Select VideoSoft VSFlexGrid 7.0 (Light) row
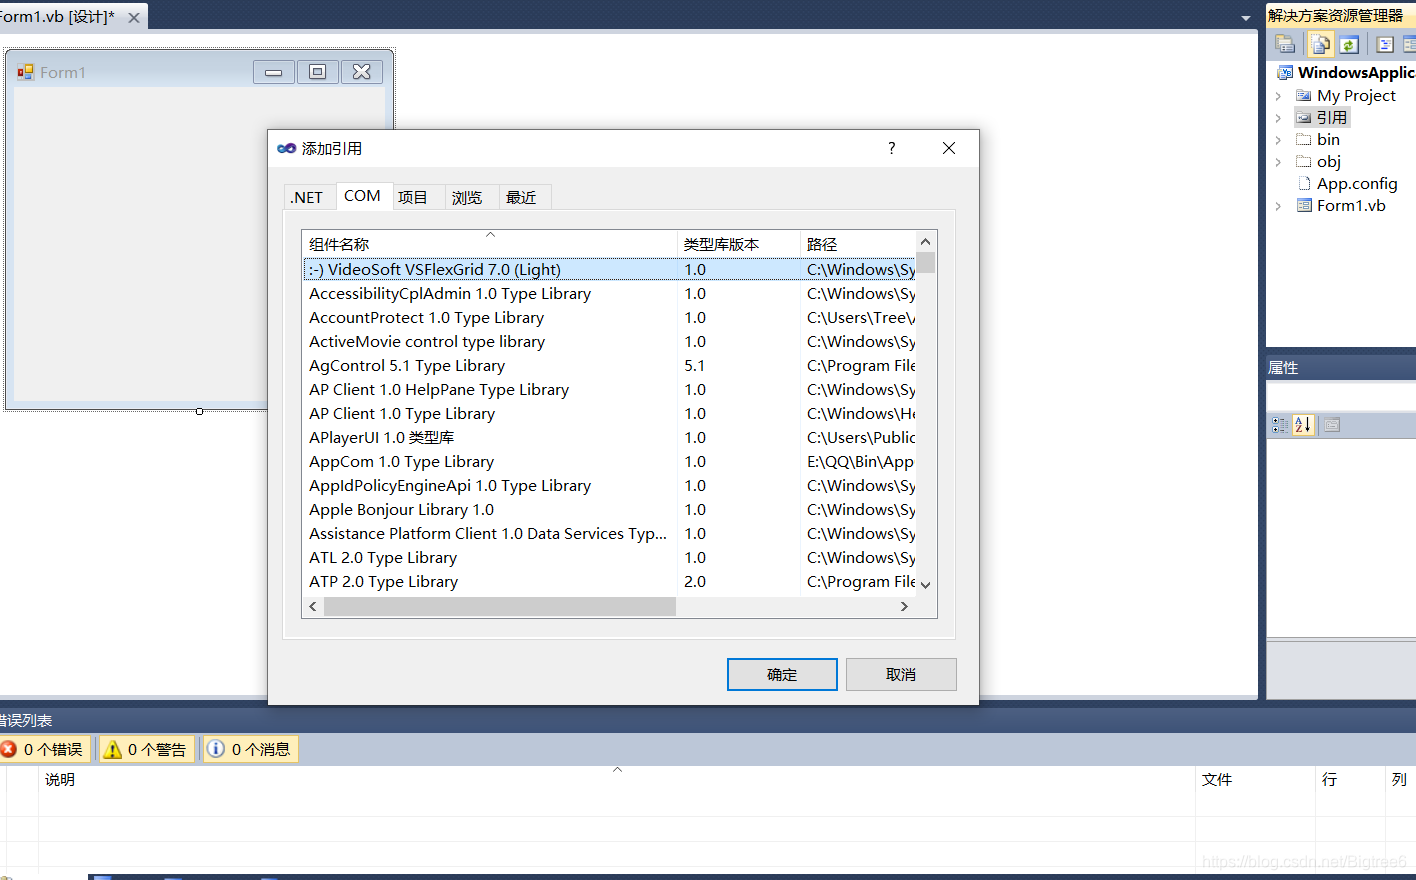Image resolution: width=1416 pixels, height=880 pixels. coord(609,269)
